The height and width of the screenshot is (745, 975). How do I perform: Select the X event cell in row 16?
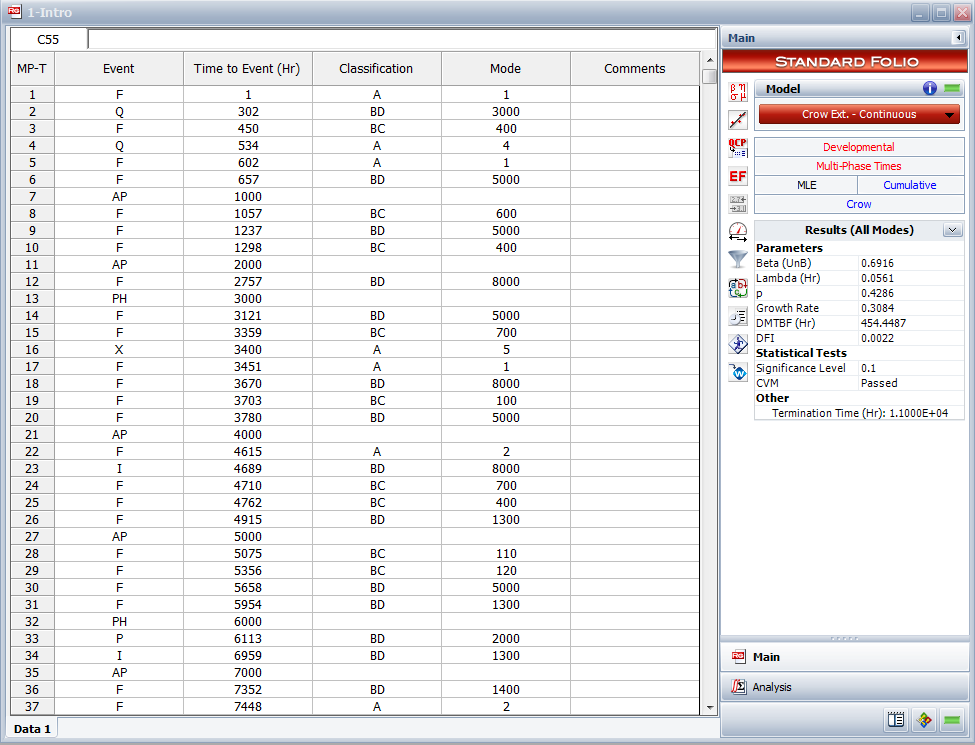(x=119, y=349)
